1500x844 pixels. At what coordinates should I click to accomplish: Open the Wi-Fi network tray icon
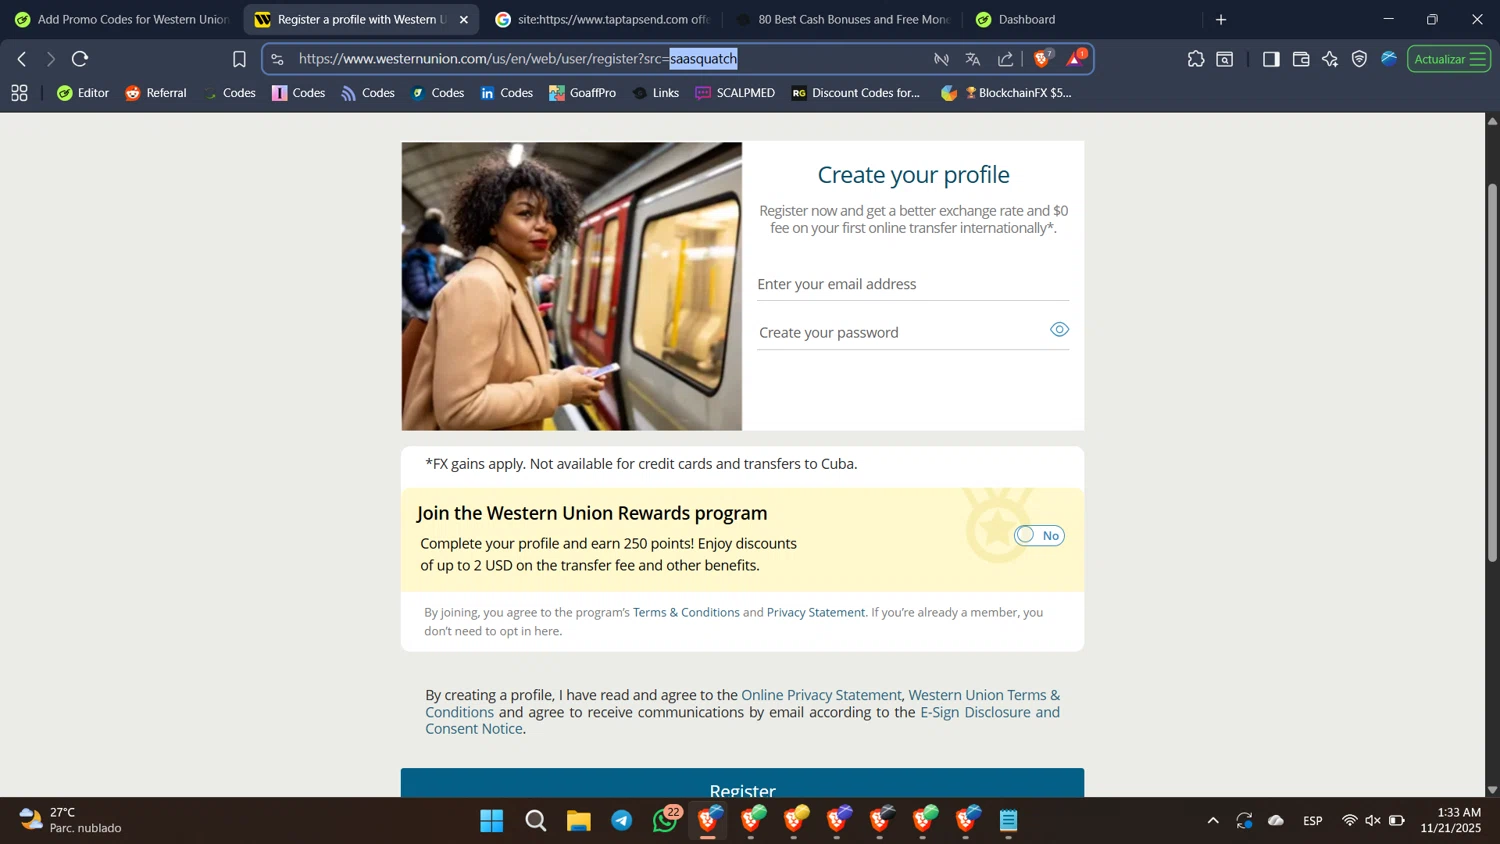coord(1349,821)
